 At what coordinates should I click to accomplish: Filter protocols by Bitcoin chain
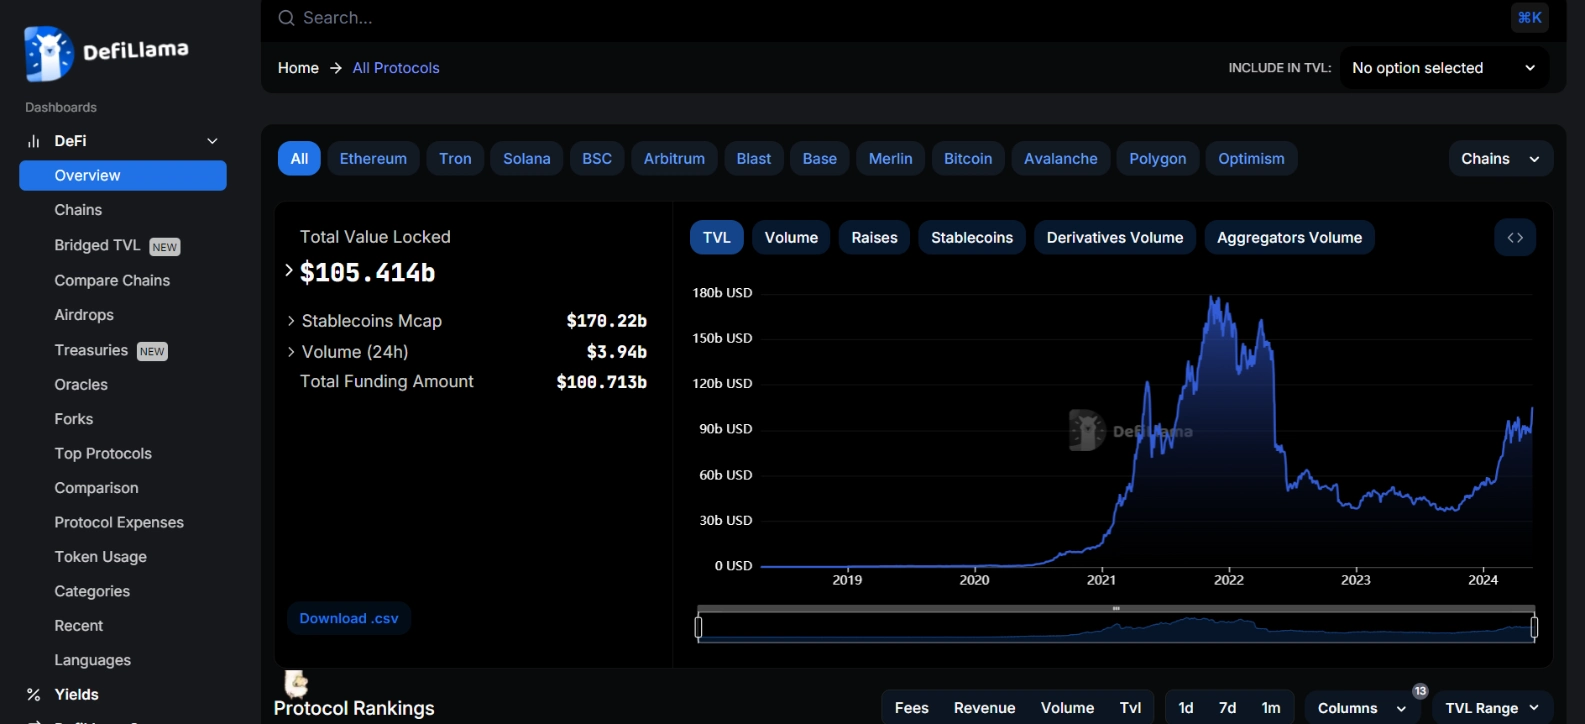pos(968,159)
